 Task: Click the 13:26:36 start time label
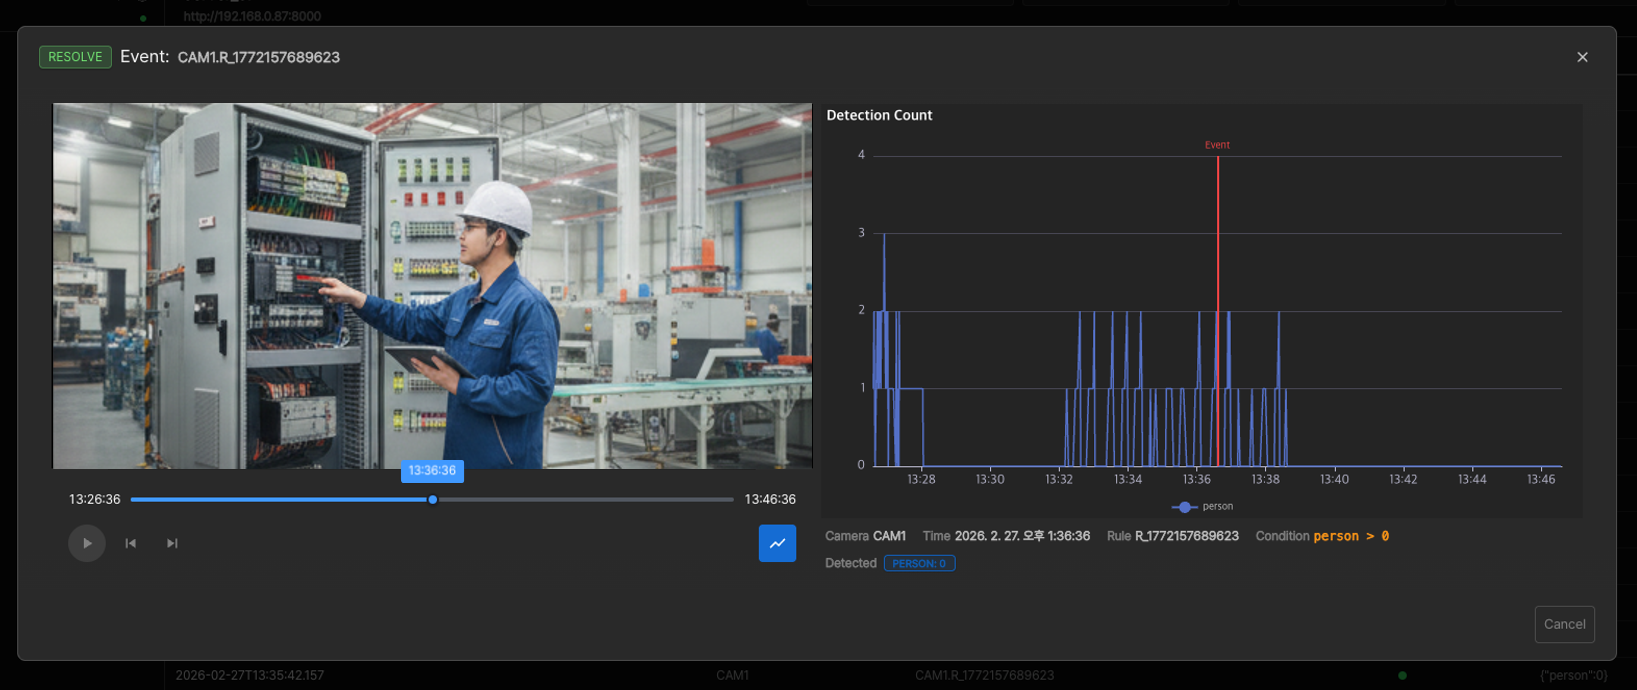(94, 499)
